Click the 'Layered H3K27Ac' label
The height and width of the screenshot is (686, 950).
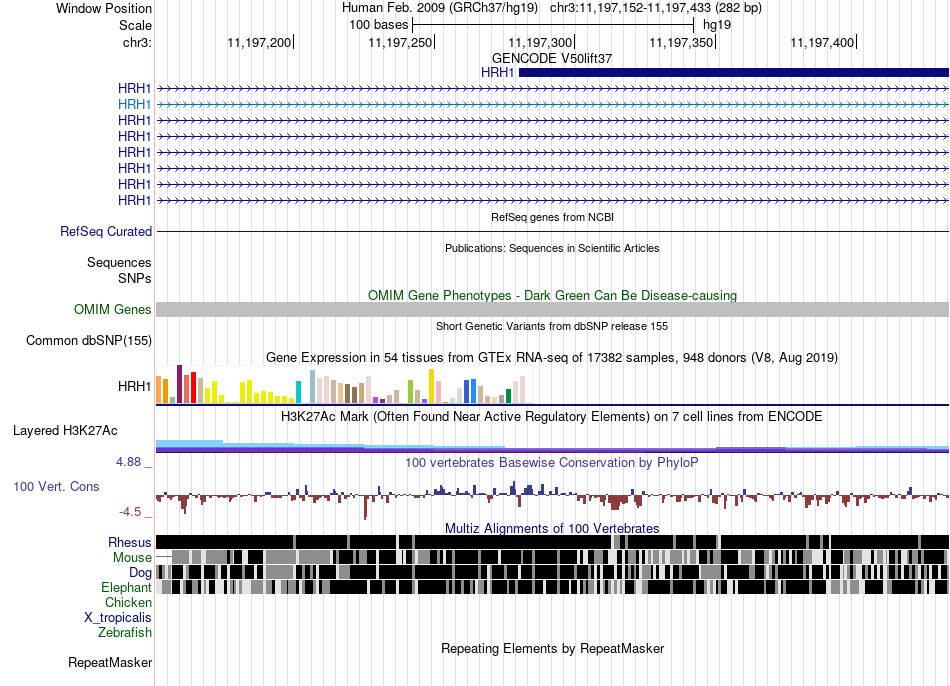[65, 431]
